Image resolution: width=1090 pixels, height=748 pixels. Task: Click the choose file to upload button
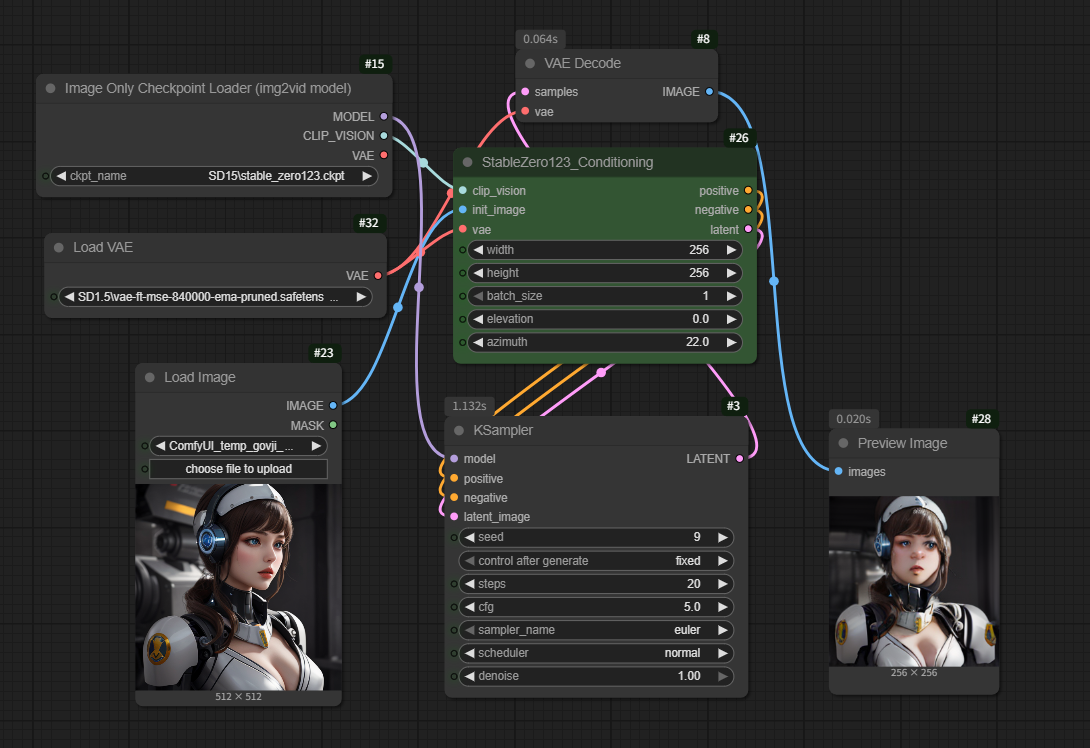pyautogui.click(x=238, y=469)
